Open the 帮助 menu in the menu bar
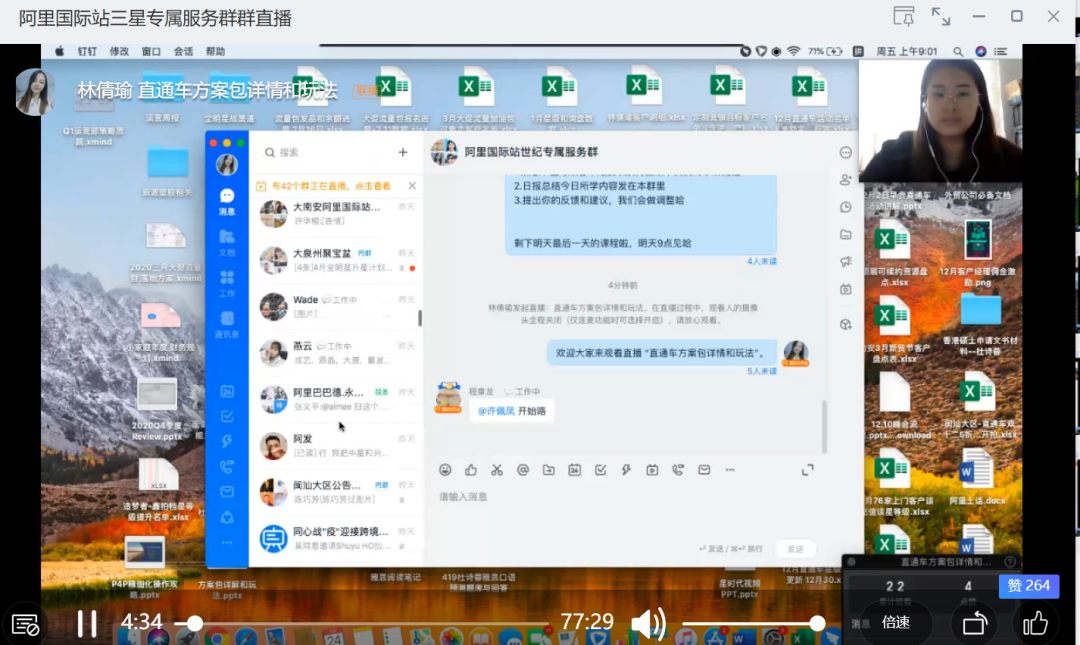 [x=215, y=51]
